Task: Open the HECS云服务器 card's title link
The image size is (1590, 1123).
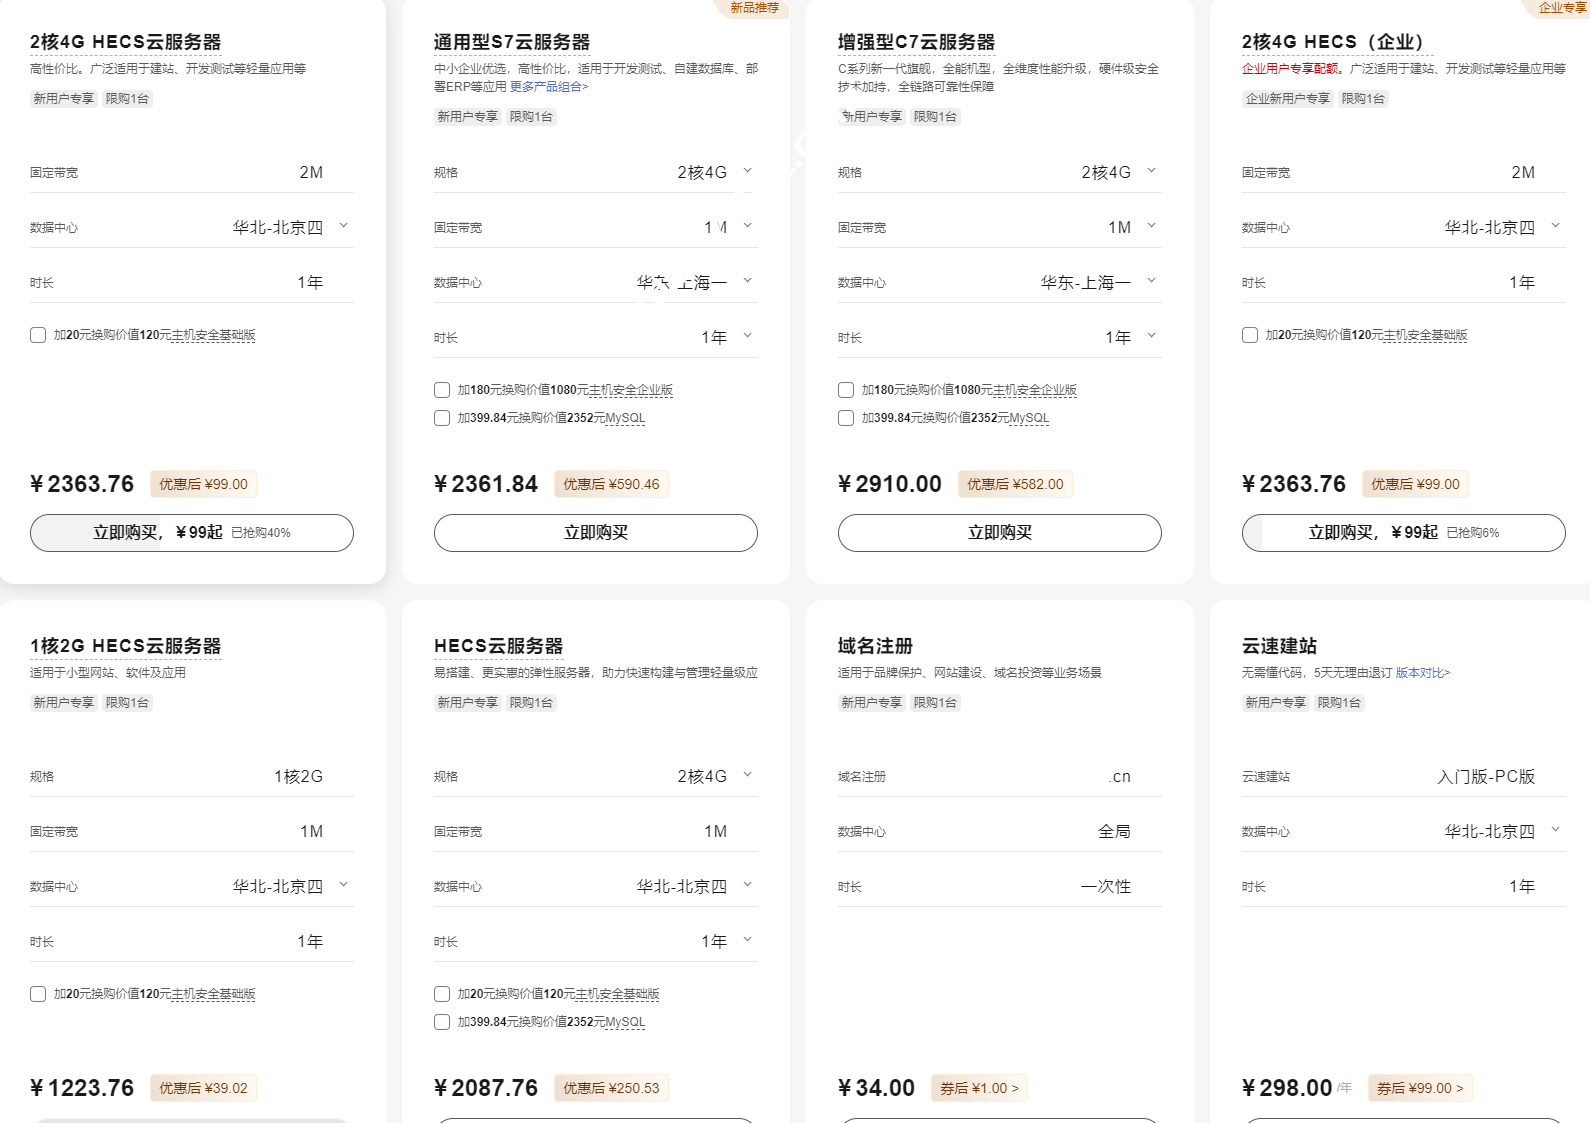Action: point(499,646)
